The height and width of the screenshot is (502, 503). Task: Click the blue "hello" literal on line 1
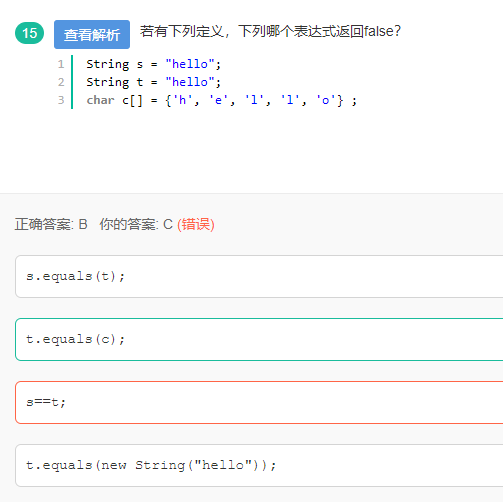click(190, 64)
